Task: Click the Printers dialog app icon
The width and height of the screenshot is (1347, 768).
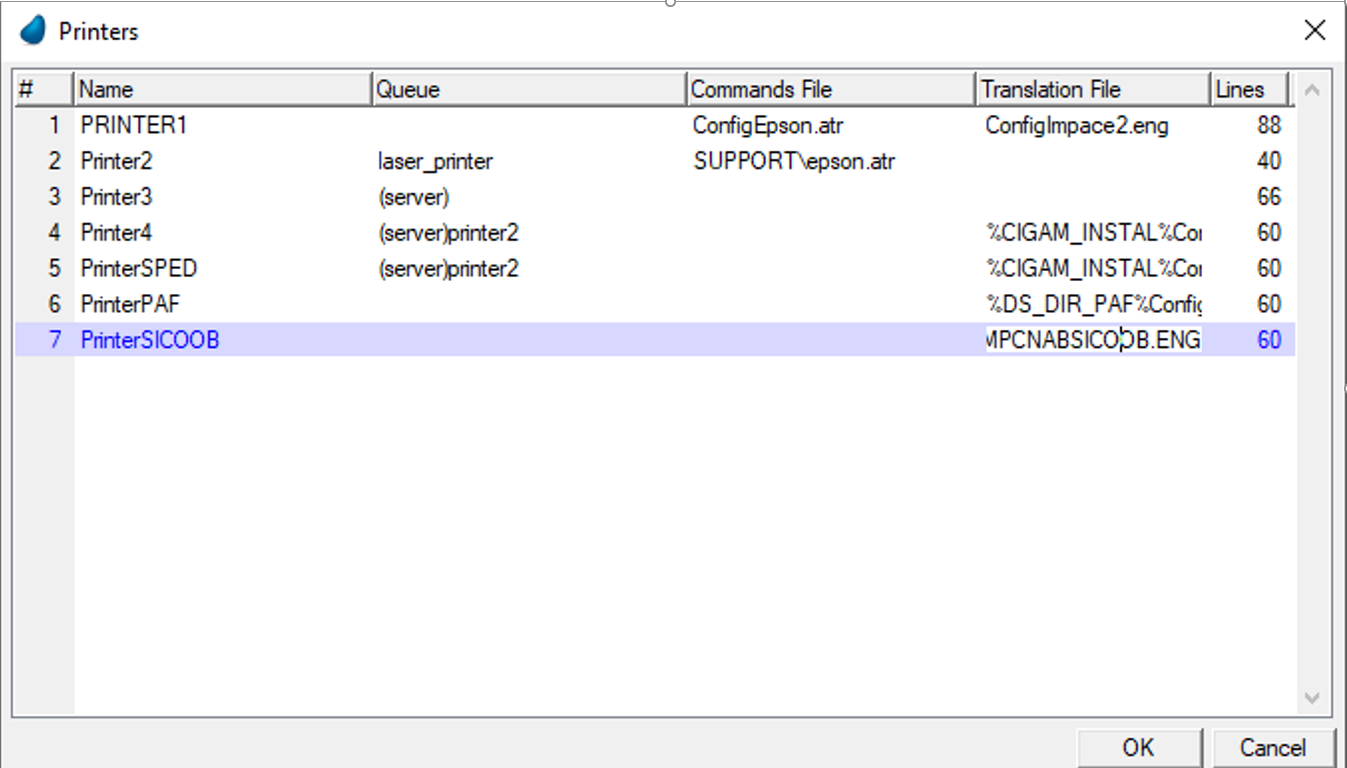Action: (33, 31)
